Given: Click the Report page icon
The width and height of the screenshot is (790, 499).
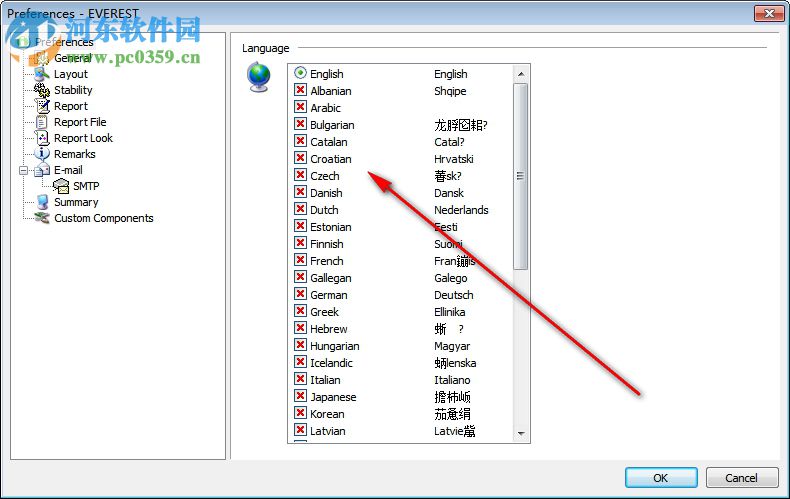Looking at the screenshot, I should (42, 106).
